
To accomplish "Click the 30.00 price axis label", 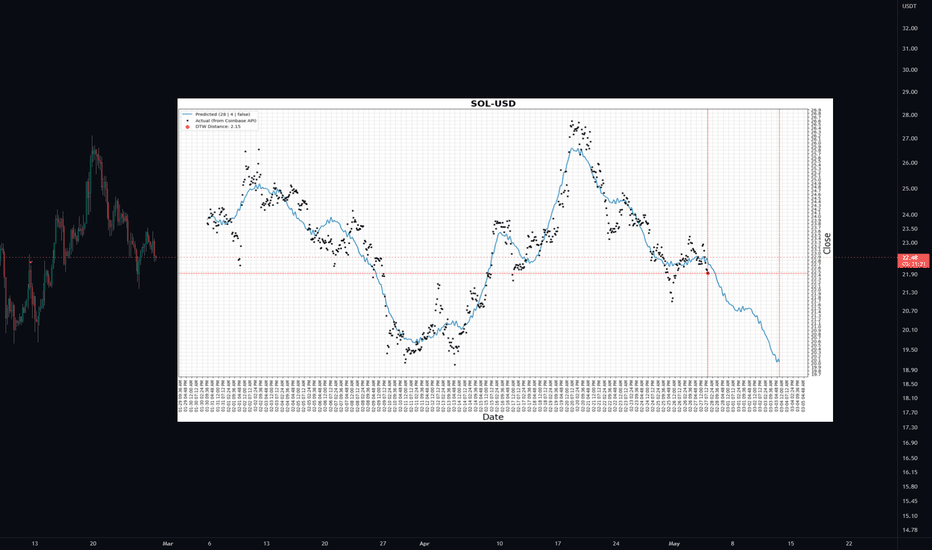I will coord(909,70).
